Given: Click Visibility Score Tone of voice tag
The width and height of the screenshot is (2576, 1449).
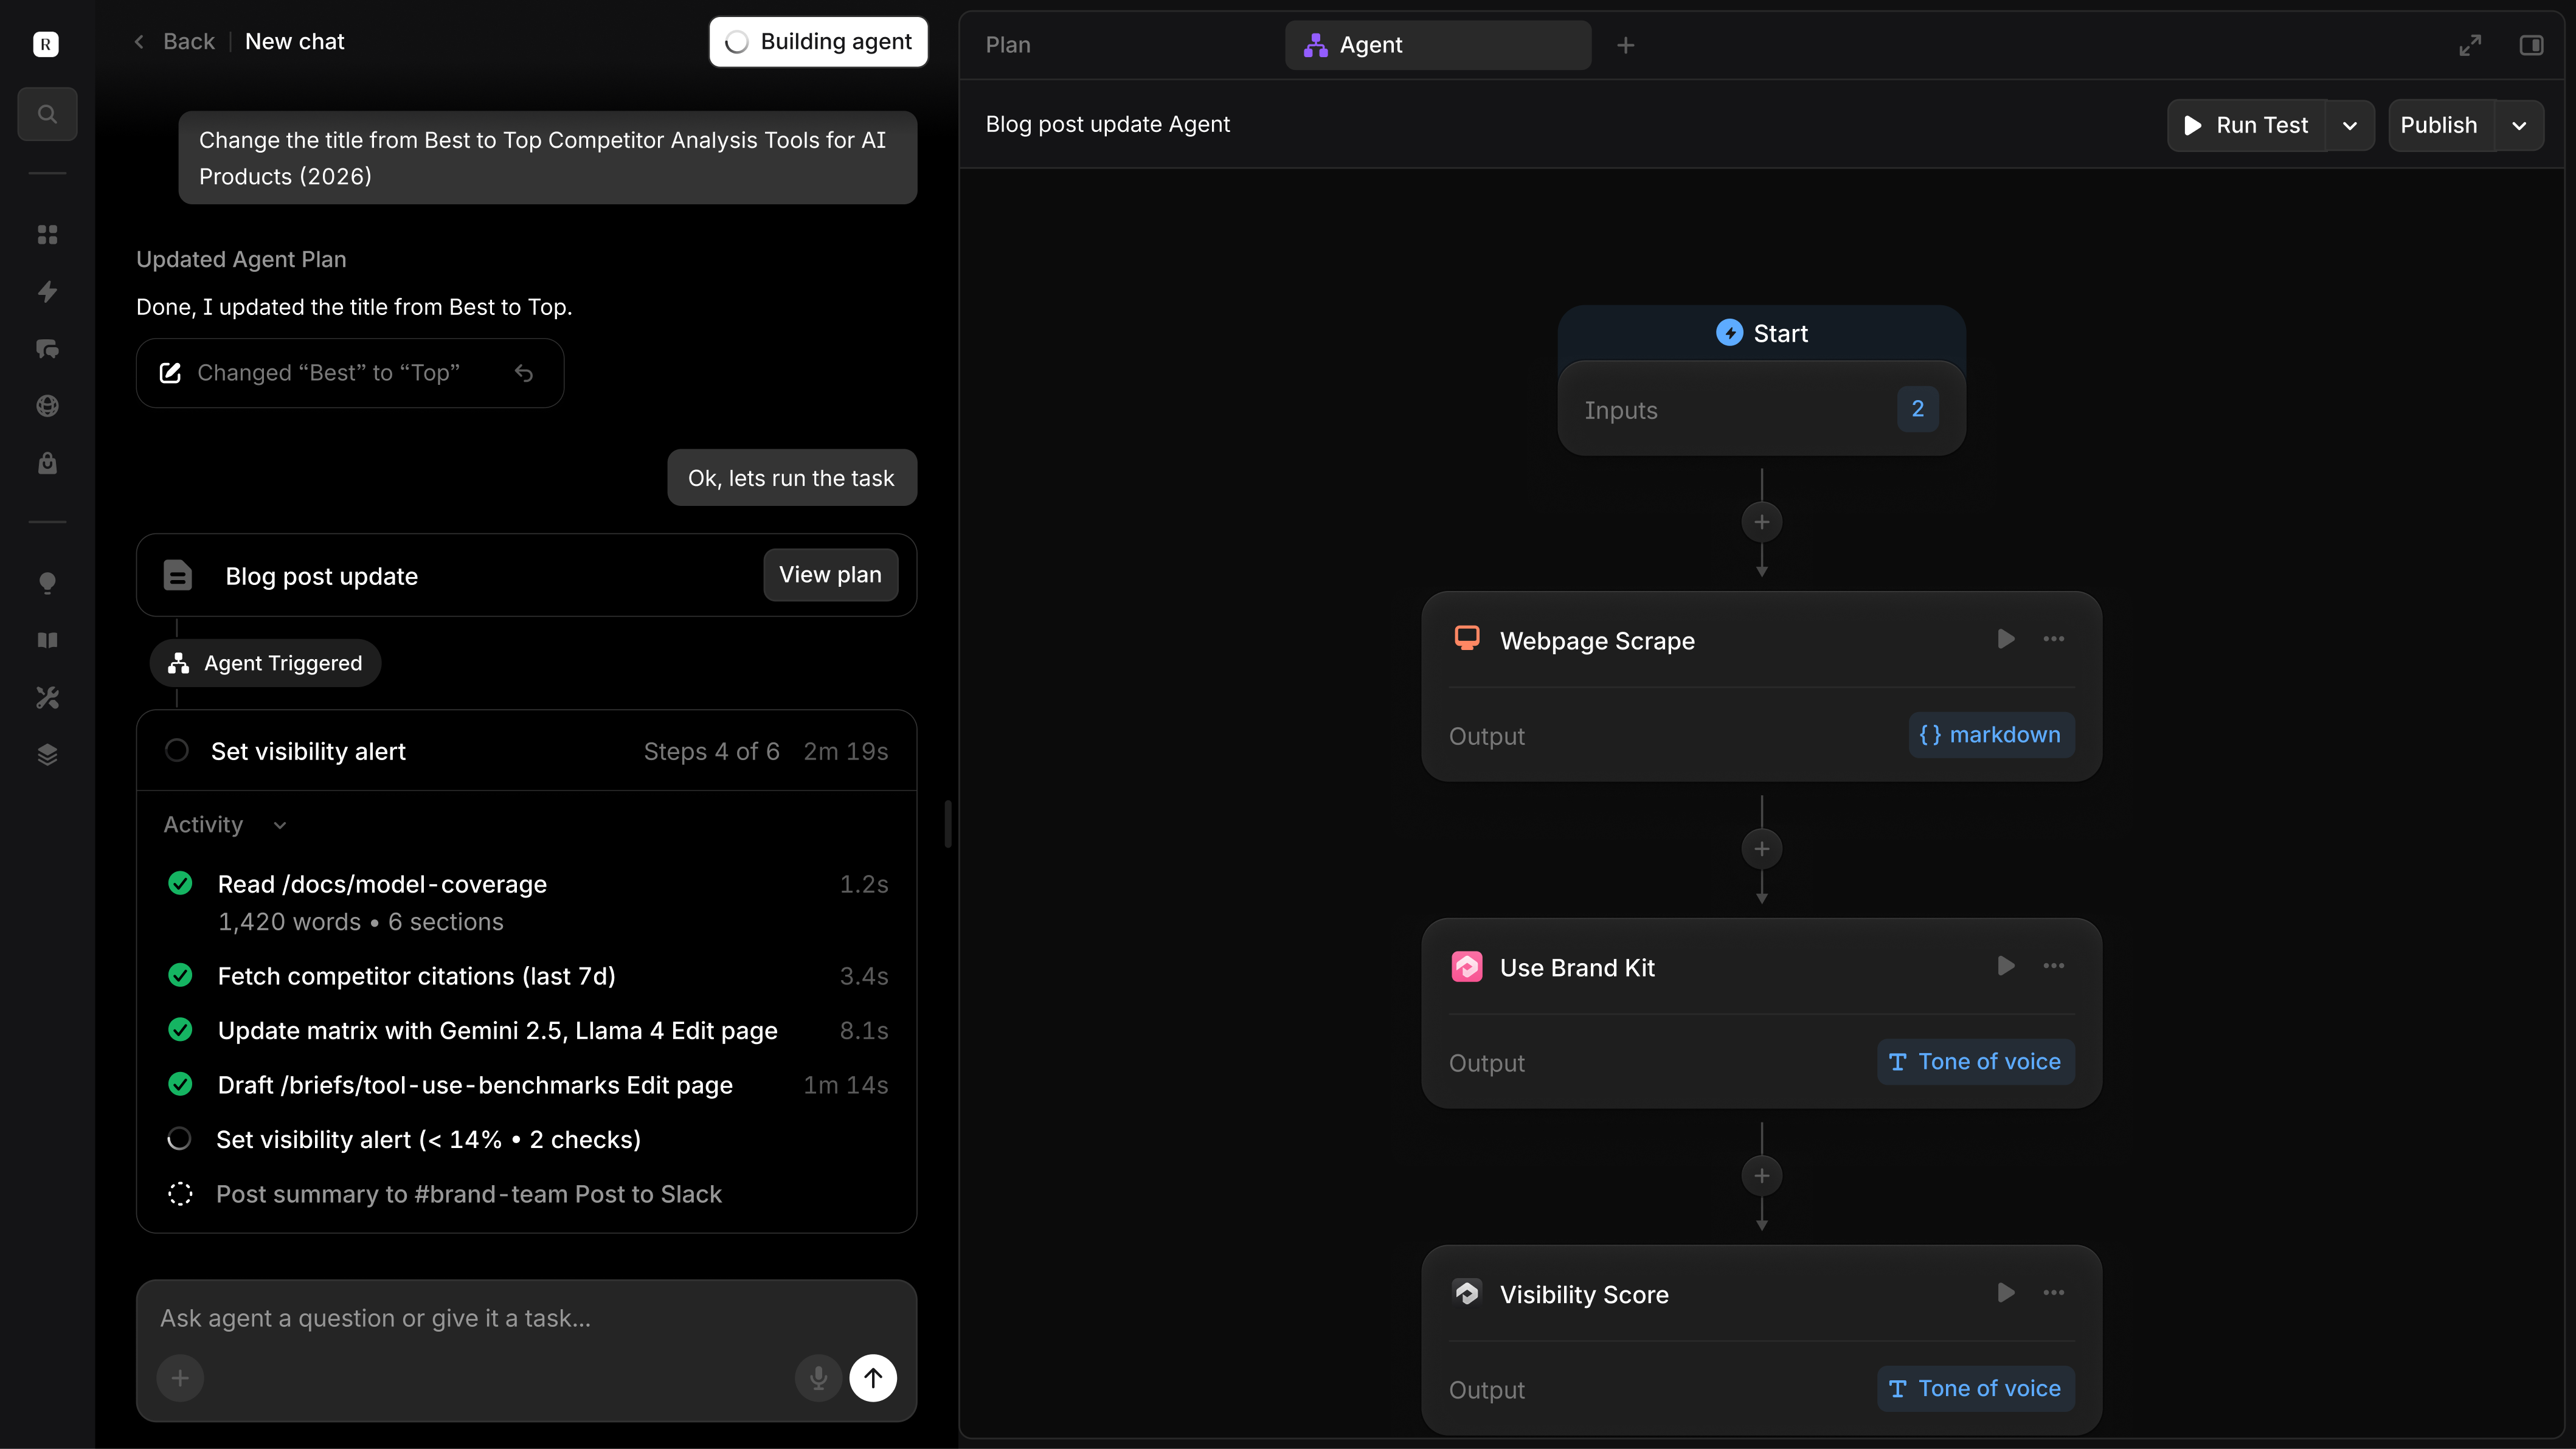Looking at the screenshot, I should [x=1976, y=1389].
